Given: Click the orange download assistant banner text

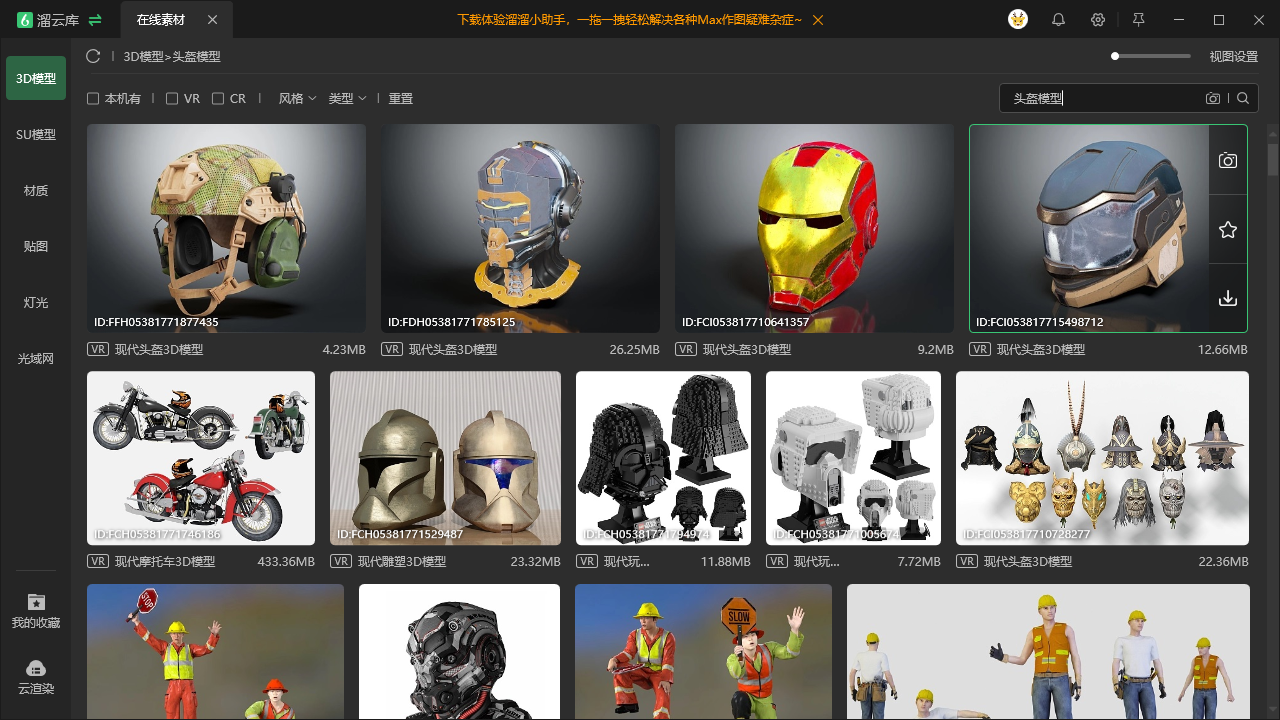Looking at the screenshot, I should click(x=629, y=20).
